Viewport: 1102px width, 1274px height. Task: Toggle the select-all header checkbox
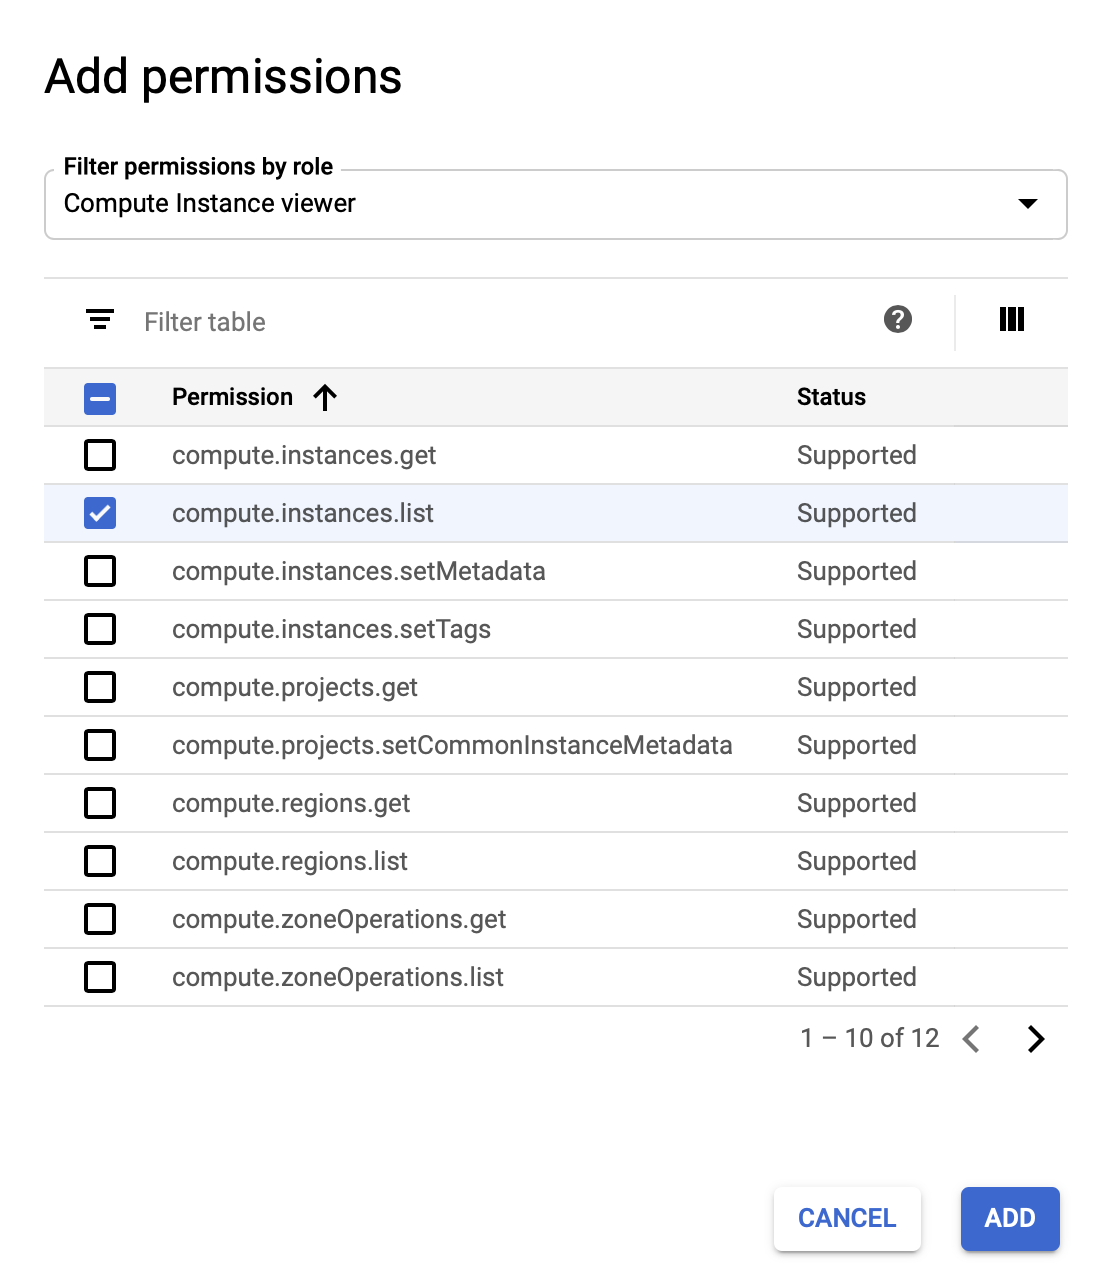100,398
